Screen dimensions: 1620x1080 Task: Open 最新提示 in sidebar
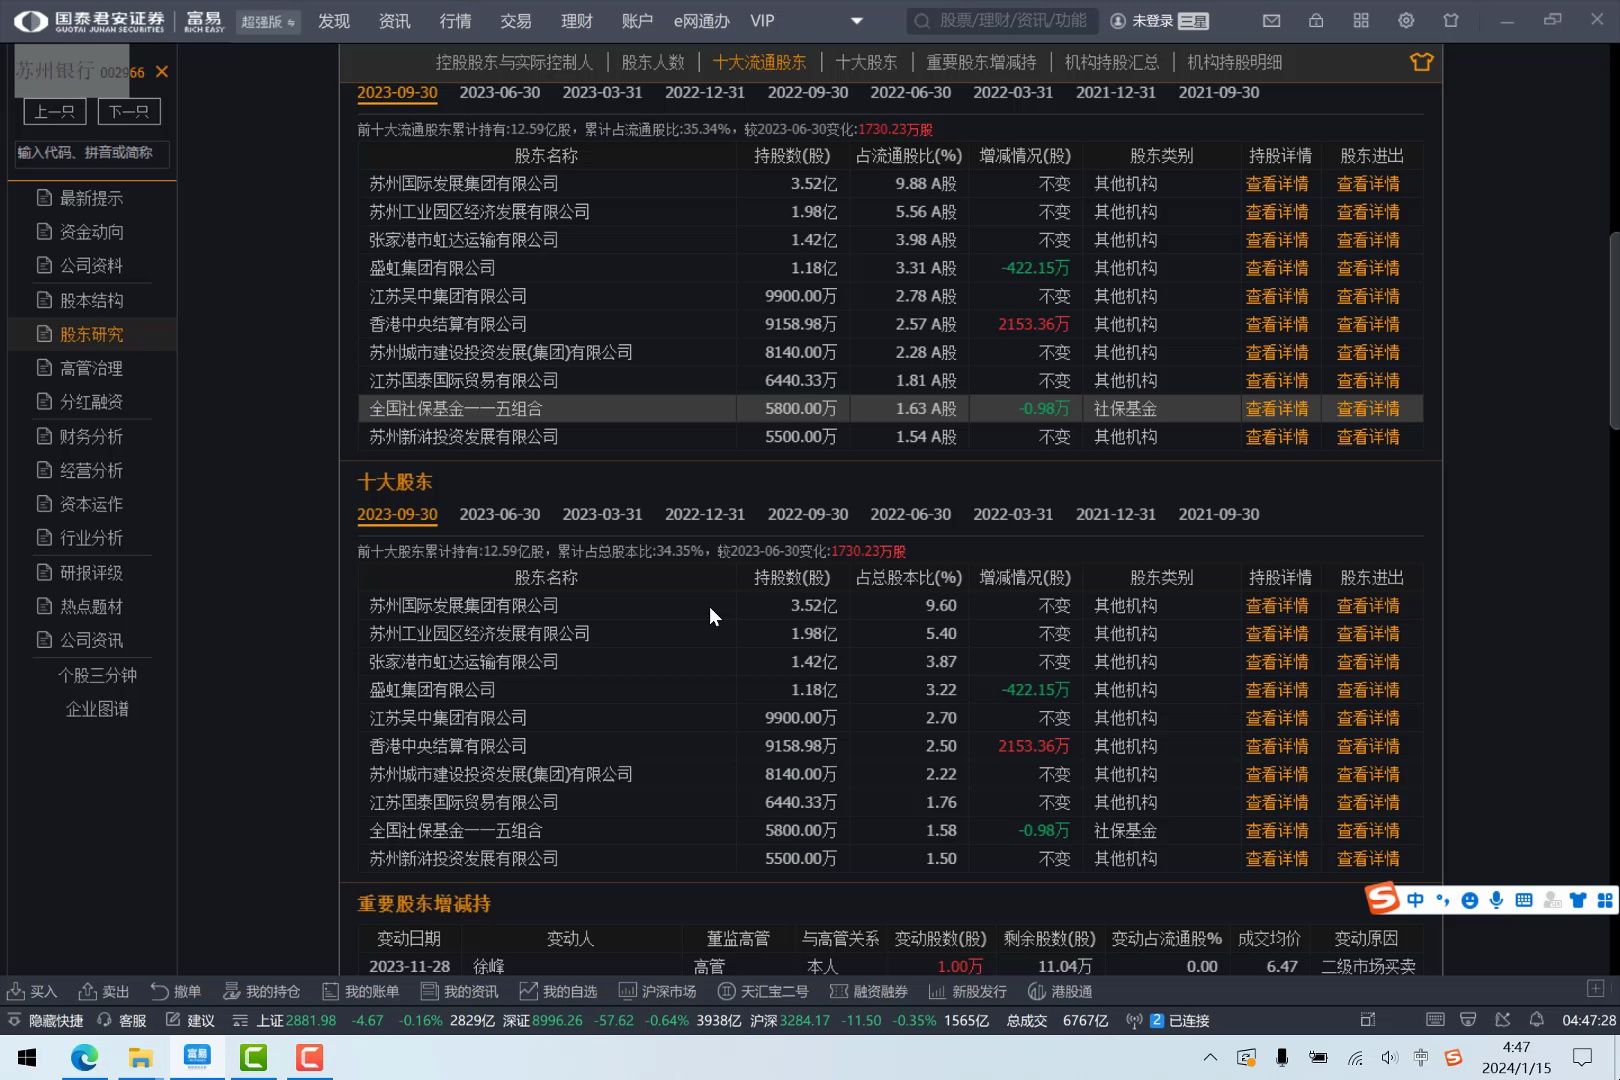91,198
